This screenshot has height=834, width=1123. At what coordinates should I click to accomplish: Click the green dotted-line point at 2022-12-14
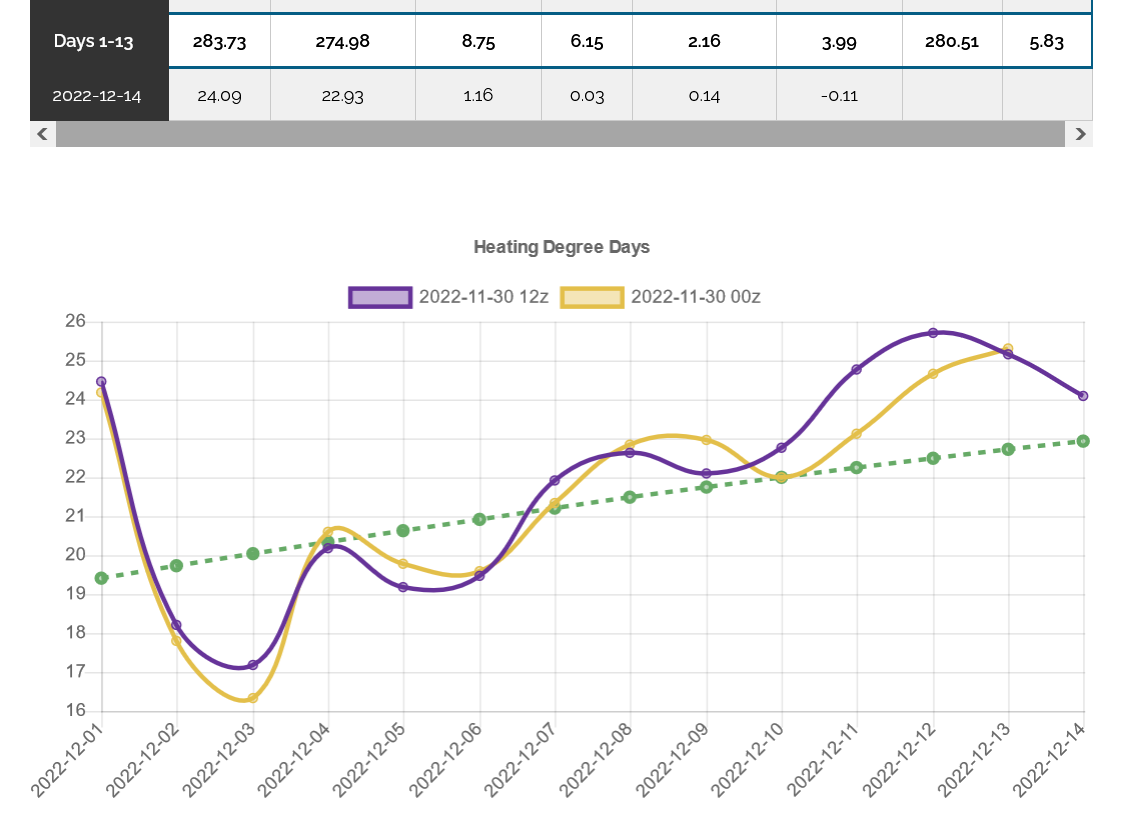(1083, 441)
